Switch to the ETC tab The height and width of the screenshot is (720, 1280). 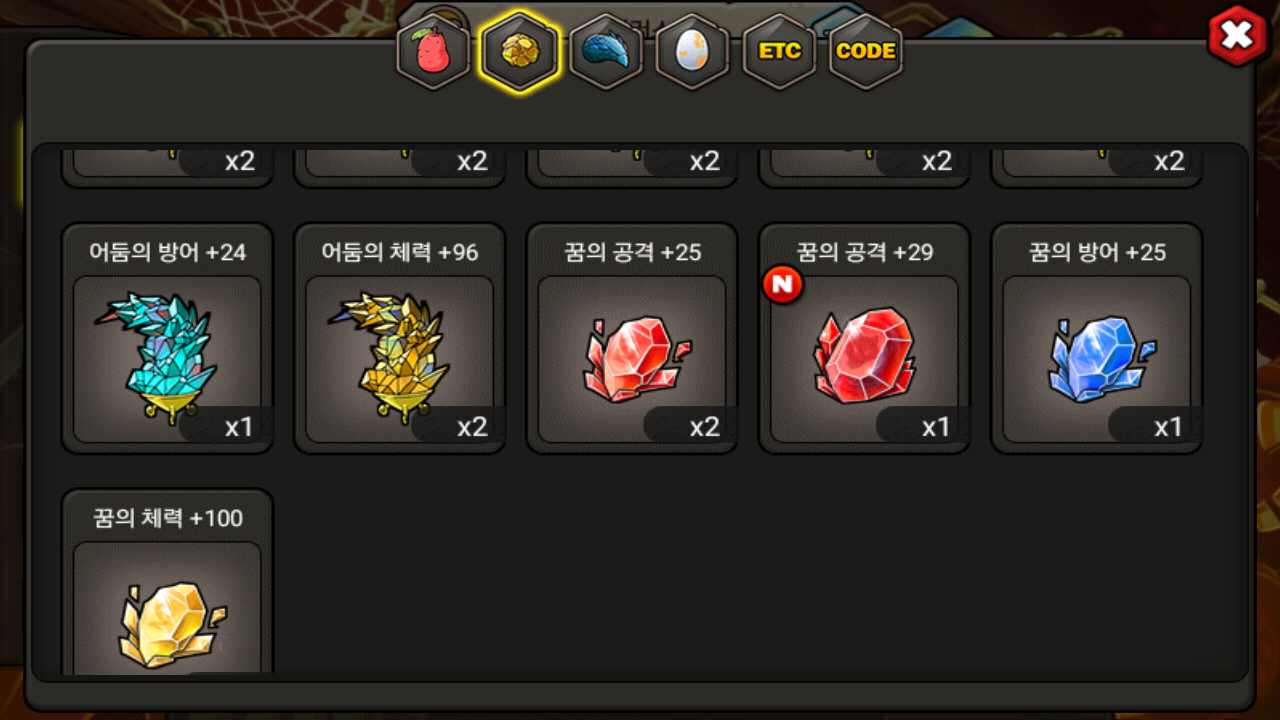(779, 52)
